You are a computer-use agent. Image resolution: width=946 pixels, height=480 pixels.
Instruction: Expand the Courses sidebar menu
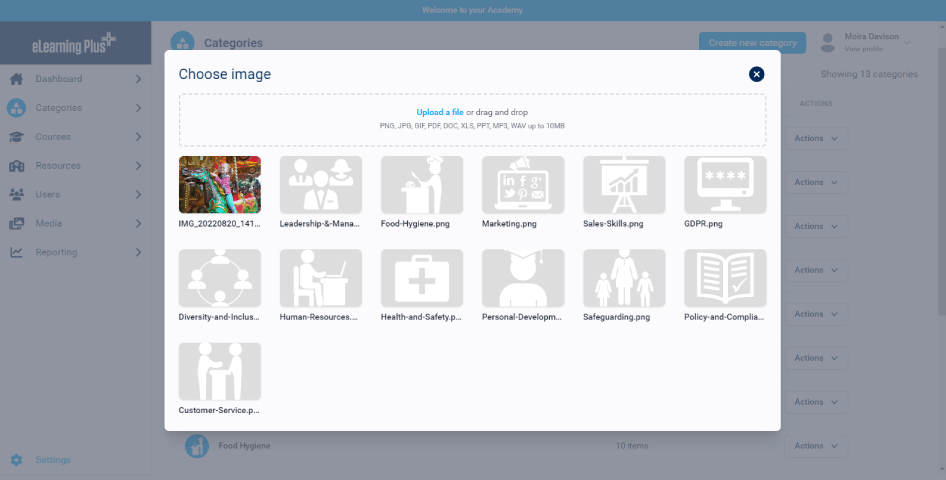tap(75, 137)
